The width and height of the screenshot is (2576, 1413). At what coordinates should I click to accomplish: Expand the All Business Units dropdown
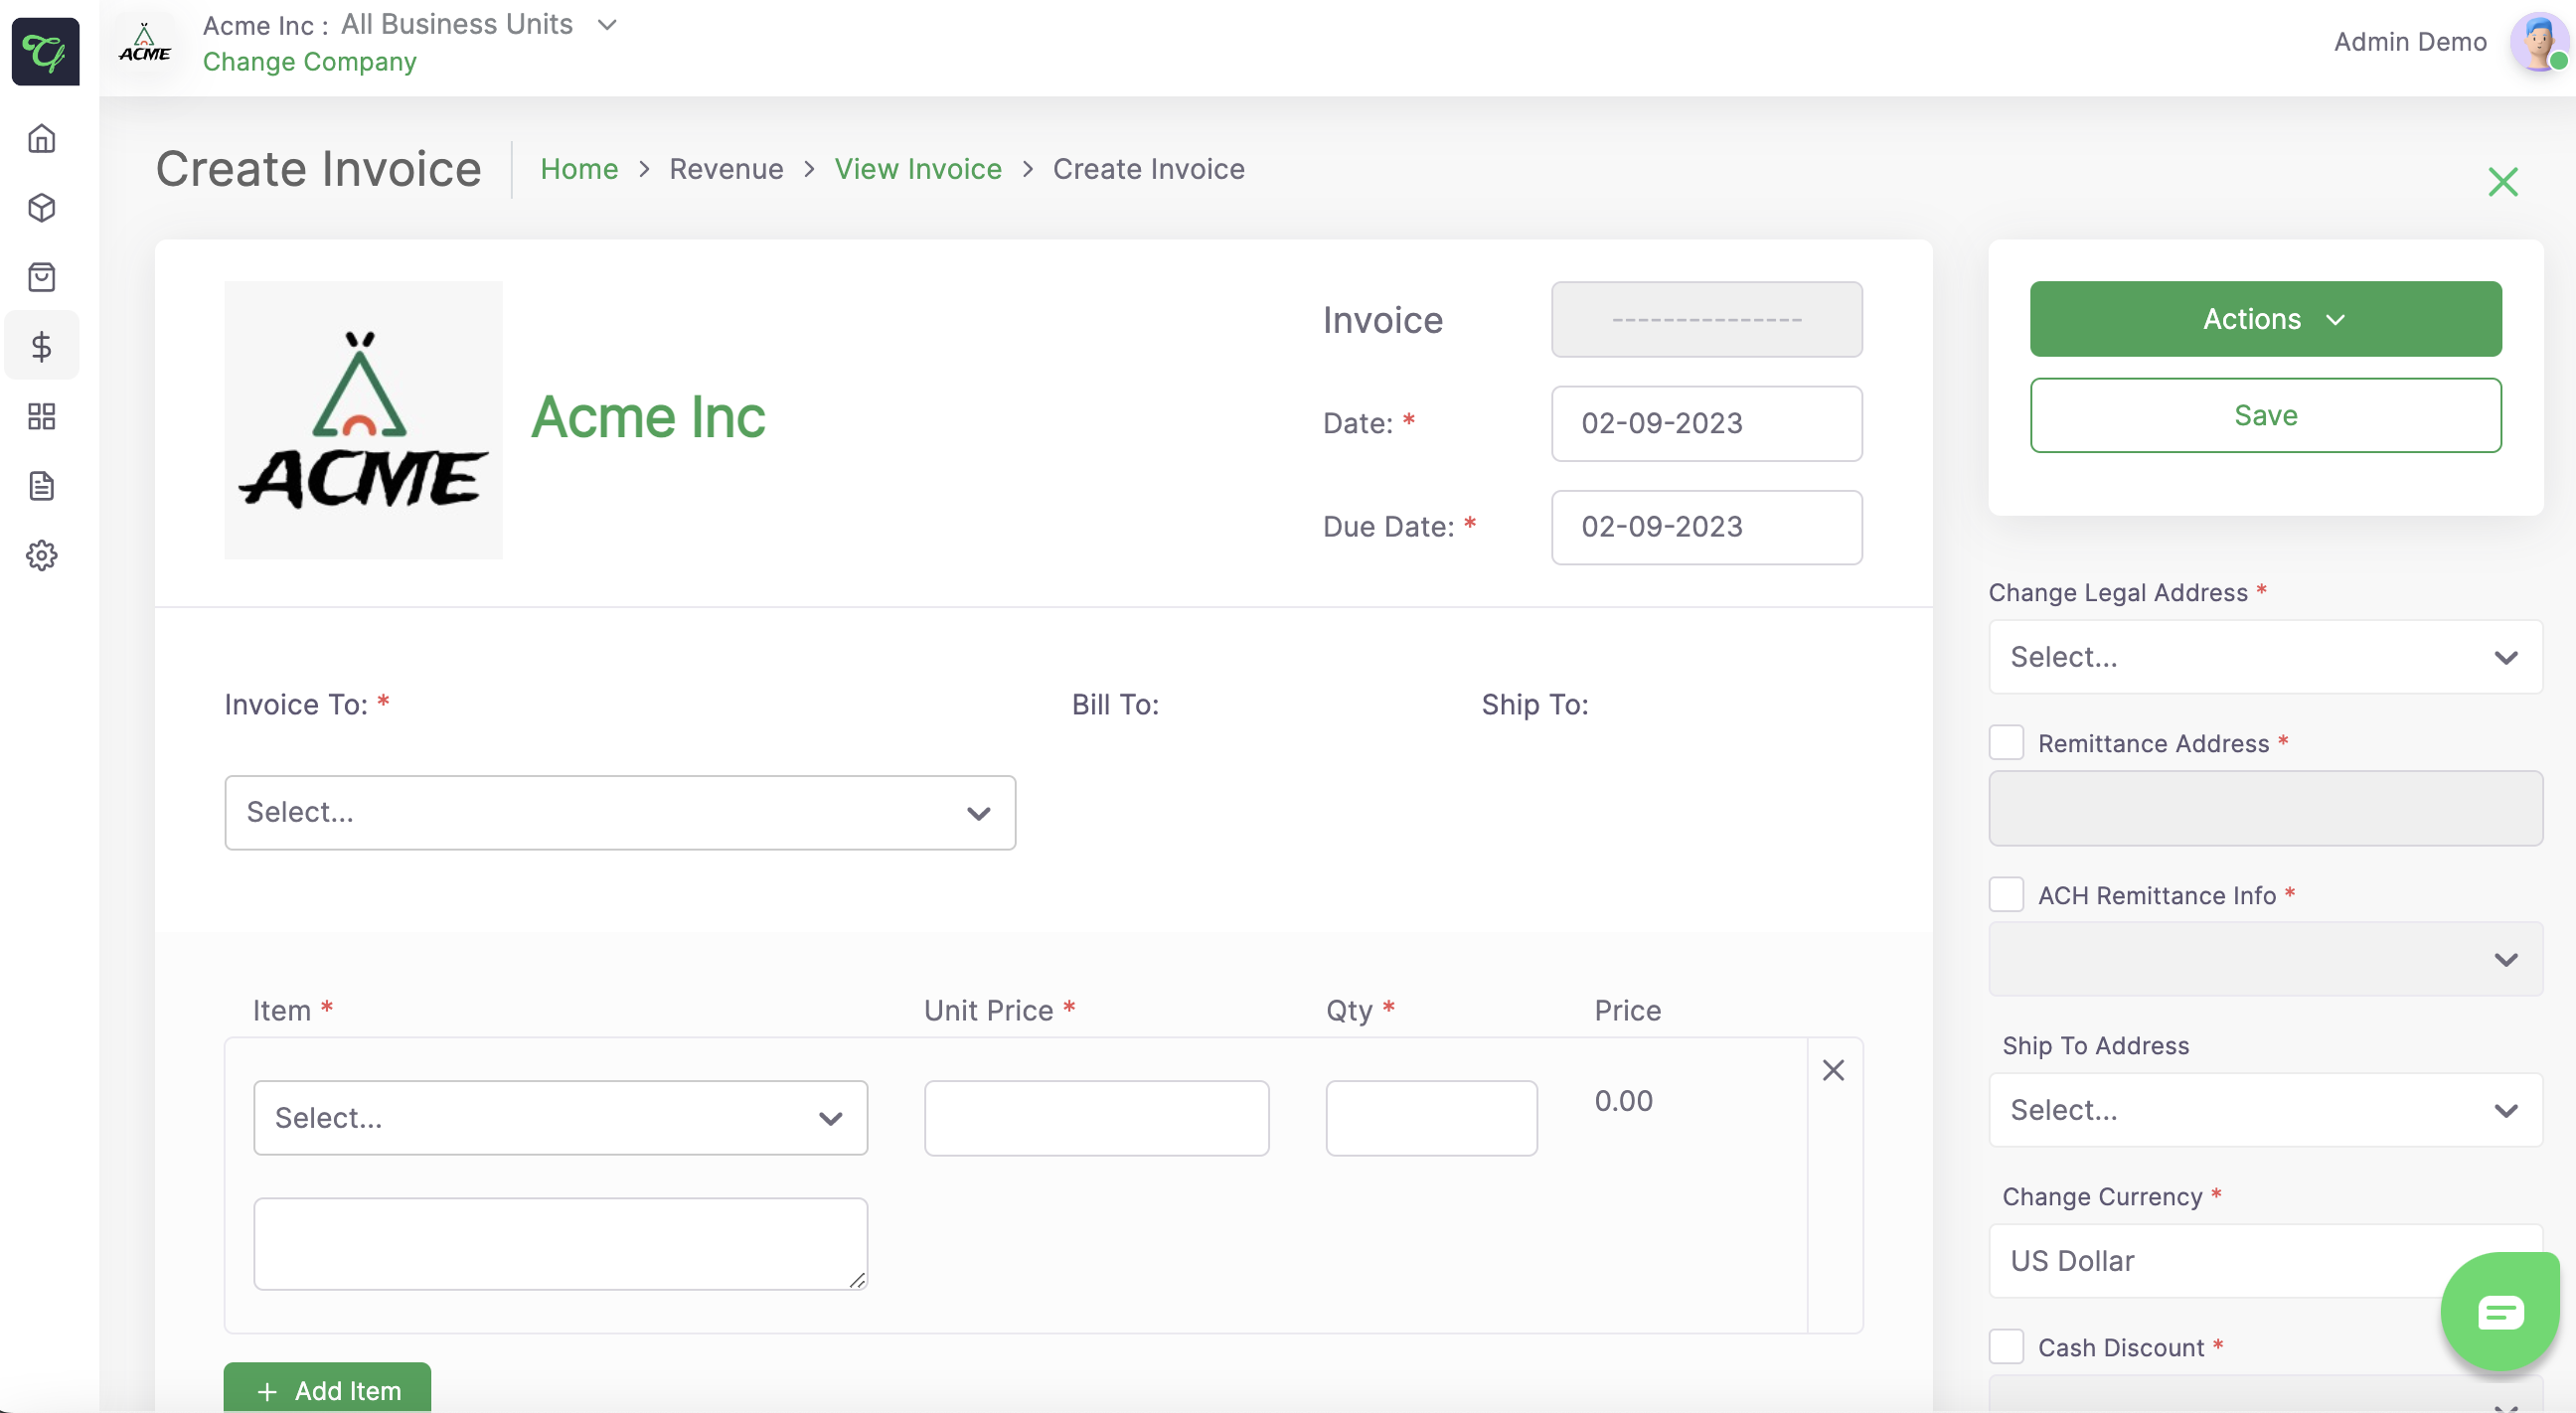(607, 25)
